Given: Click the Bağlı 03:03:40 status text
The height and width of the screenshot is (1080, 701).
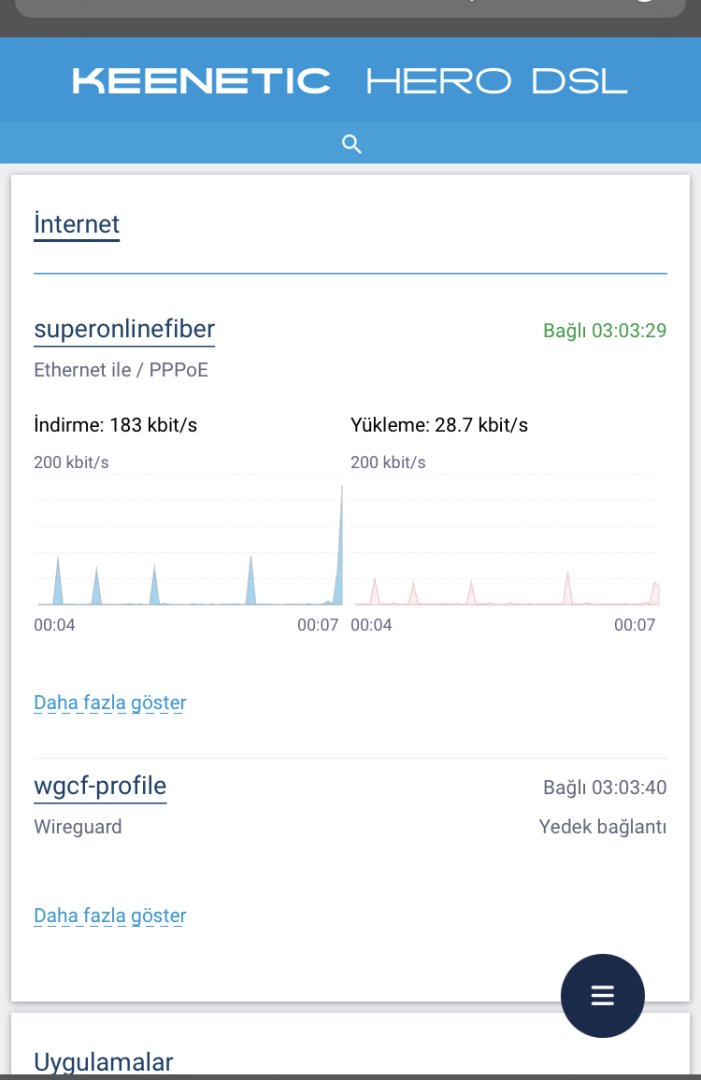Looking at the screenshot, I should coord(604,788).
